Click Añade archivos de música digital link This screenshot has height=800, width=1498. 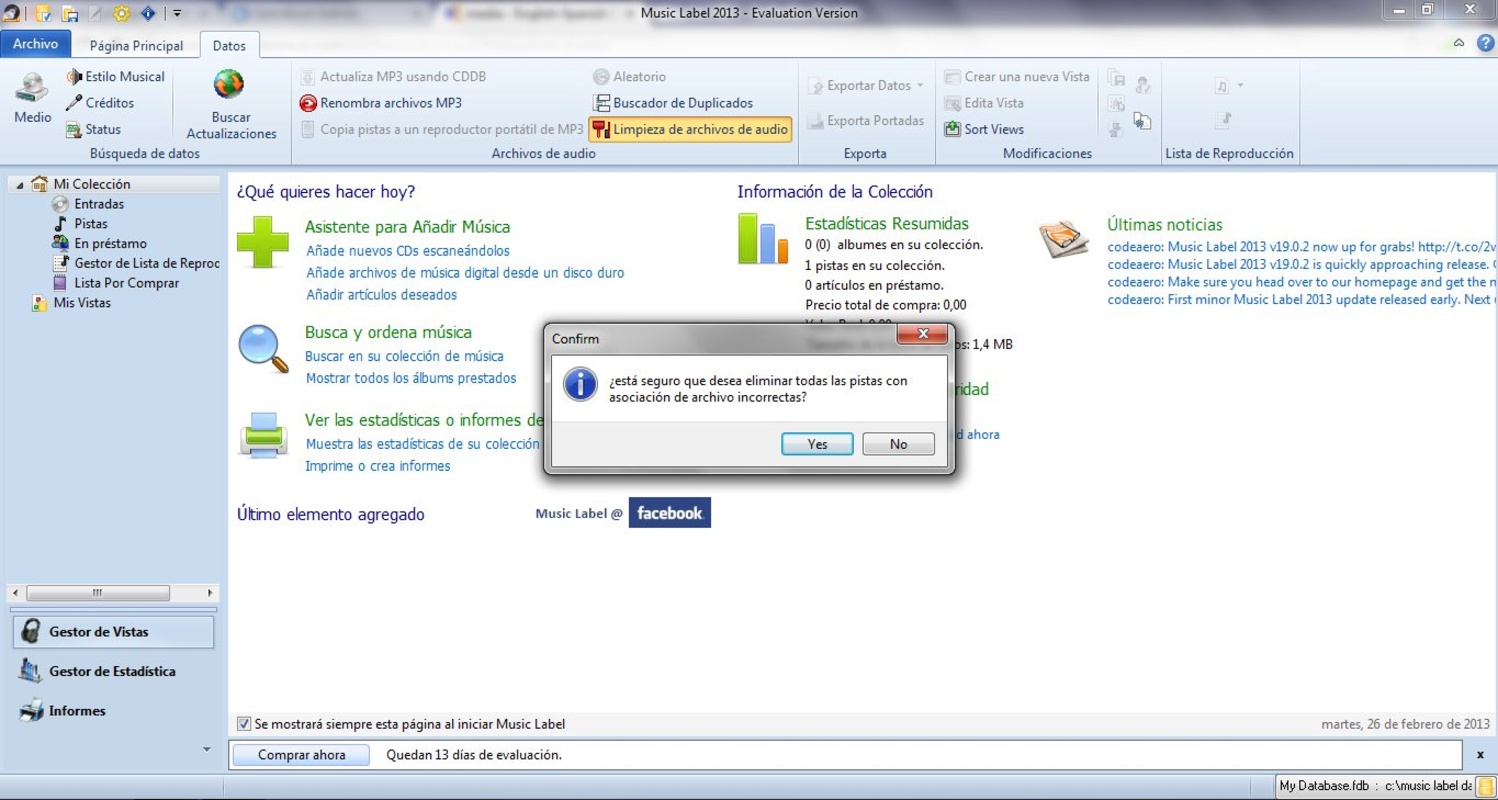tap(465, 273)
